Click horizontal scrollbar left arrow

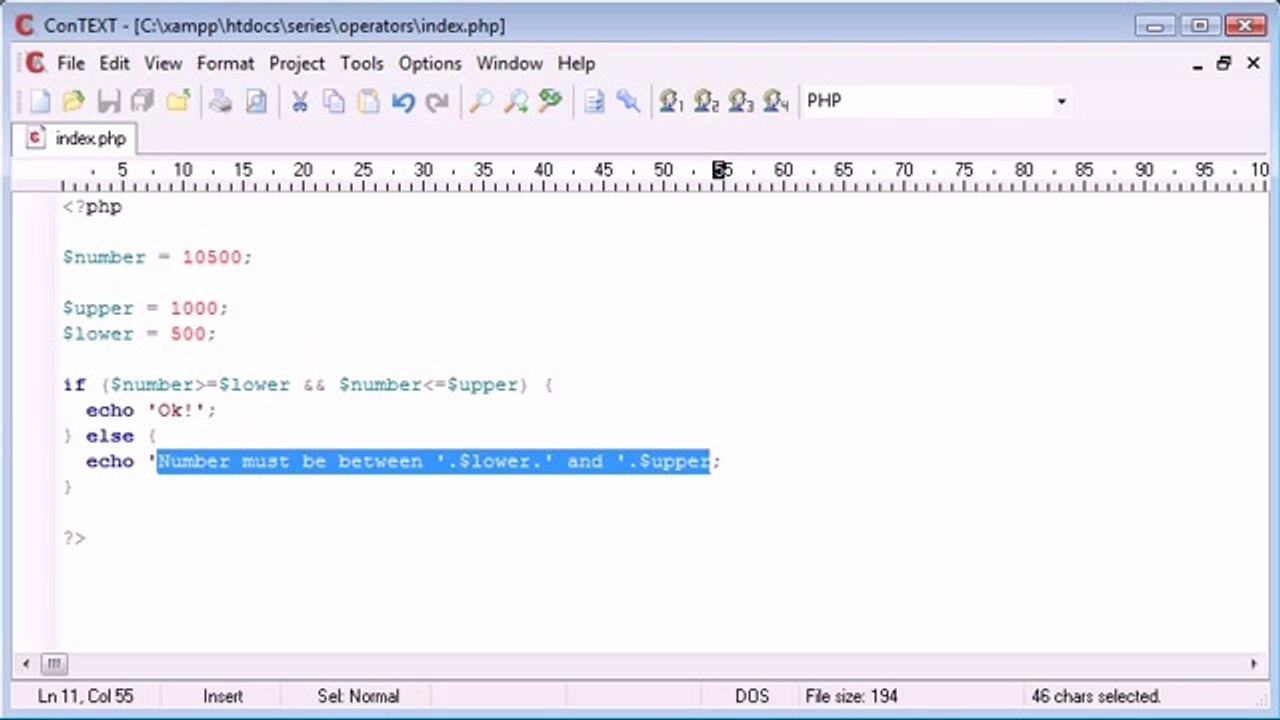[27, 664]
